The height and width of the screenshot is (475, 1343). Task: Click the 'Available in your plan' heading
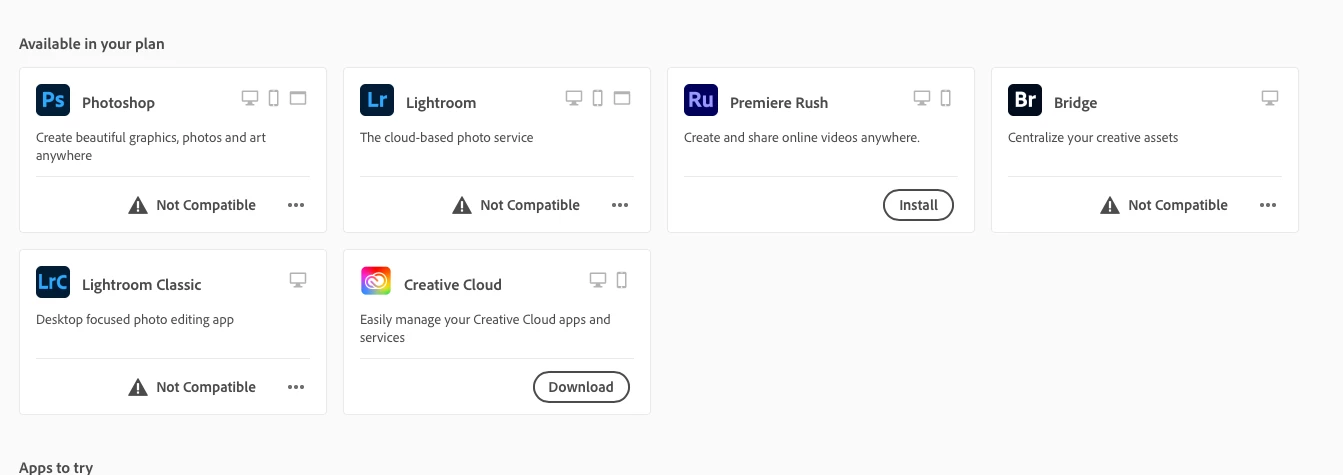click(92, 44)
